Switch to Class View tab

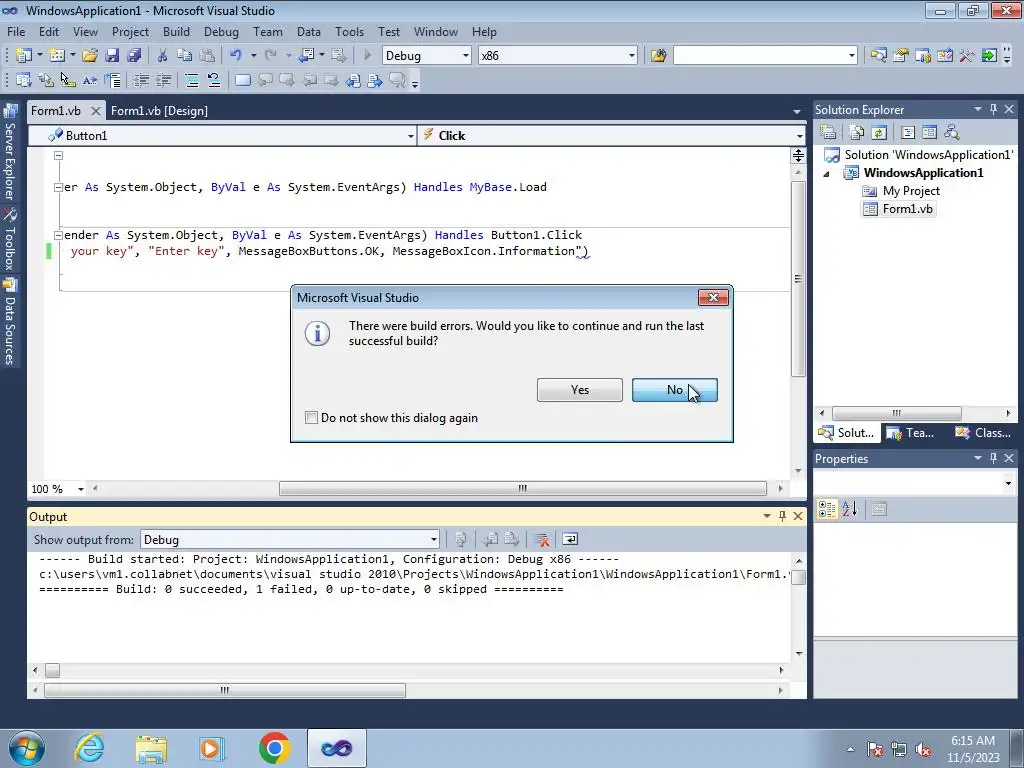pos(983,432)
